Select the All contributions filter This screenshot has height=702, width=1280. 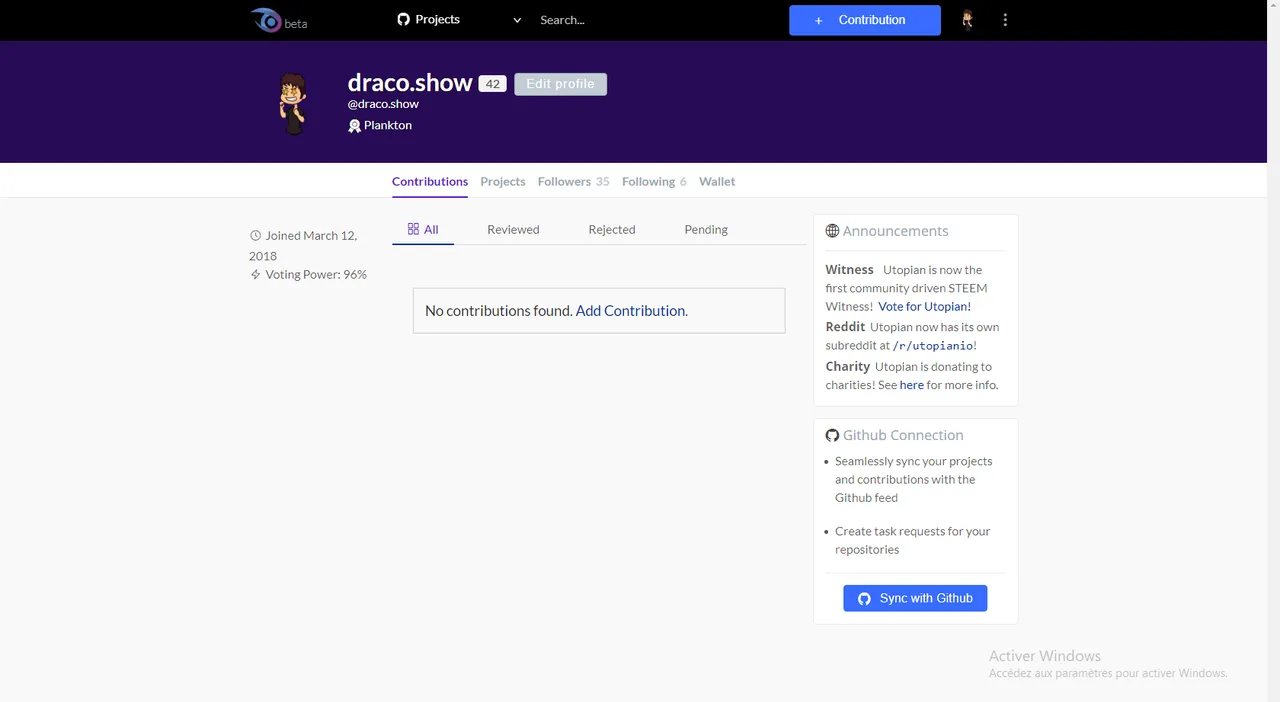[423, 229]
